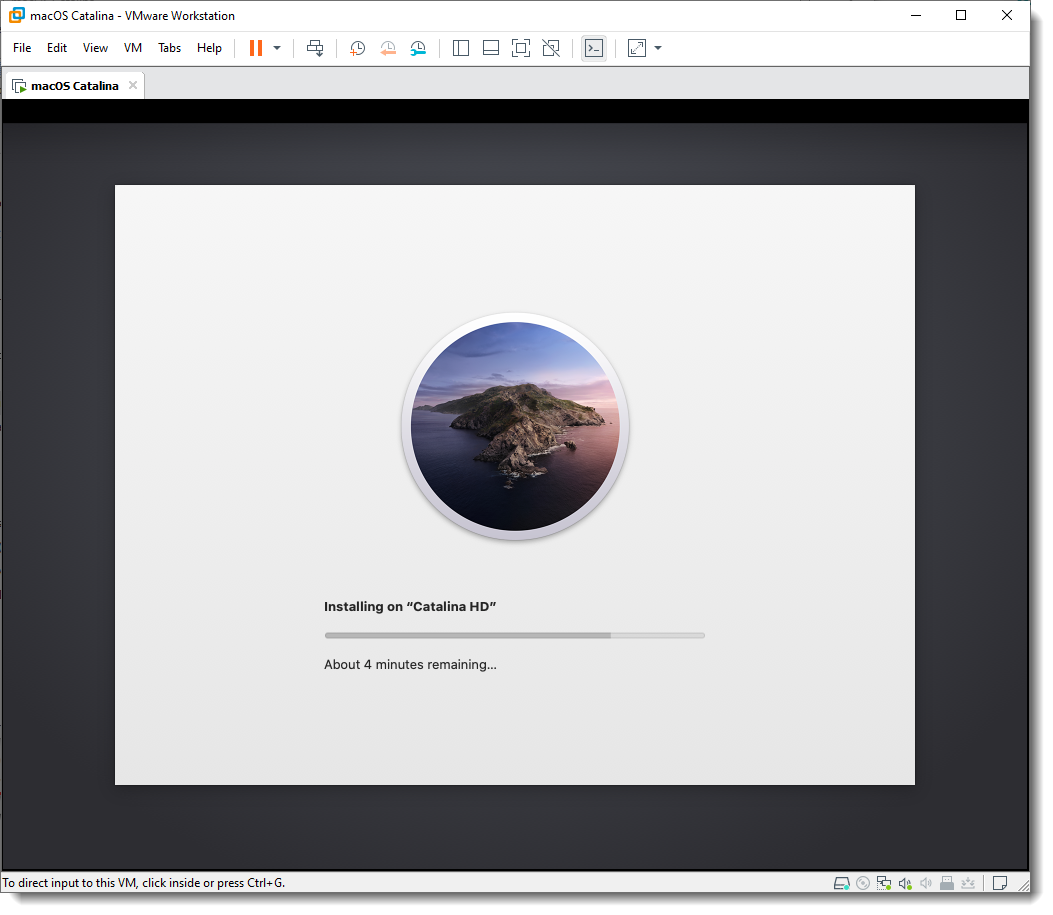Viewport: 1053px width, 915px height.
Task: Open the power options dropdown arrow
Action: (x=277, y=48)
